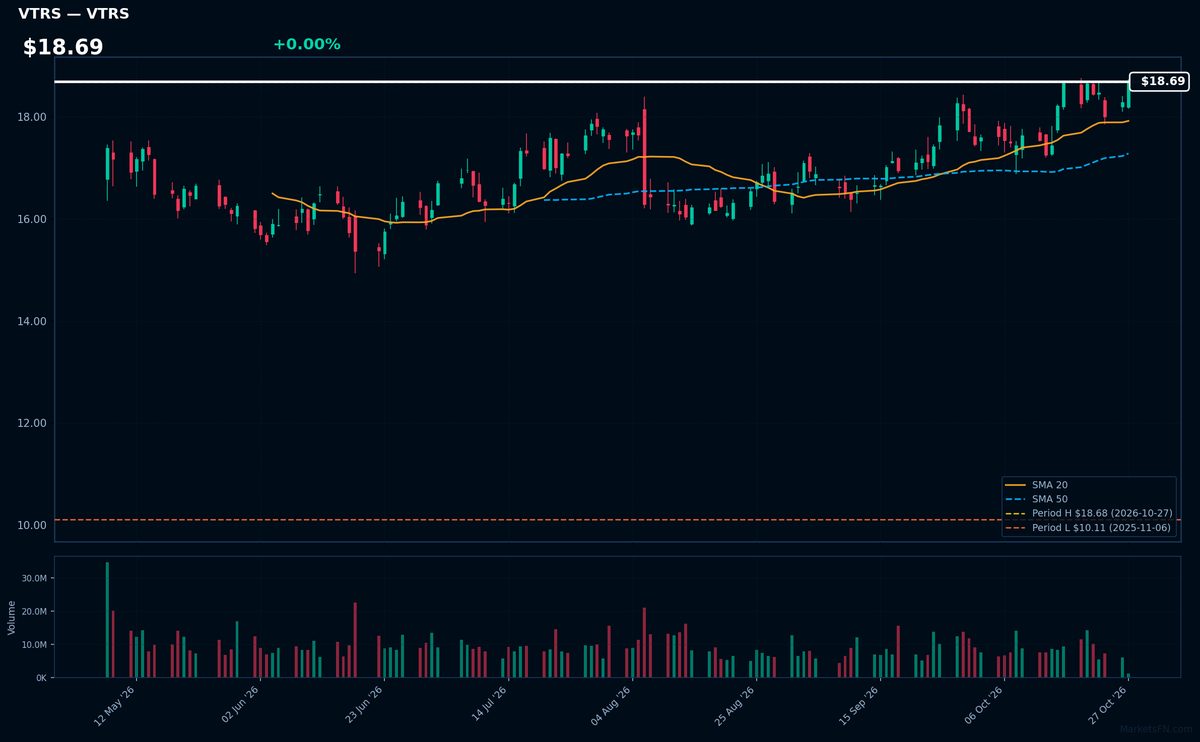
Task: Click the tall red volume bar before 23 Jun
Action: tap(355, 640)
